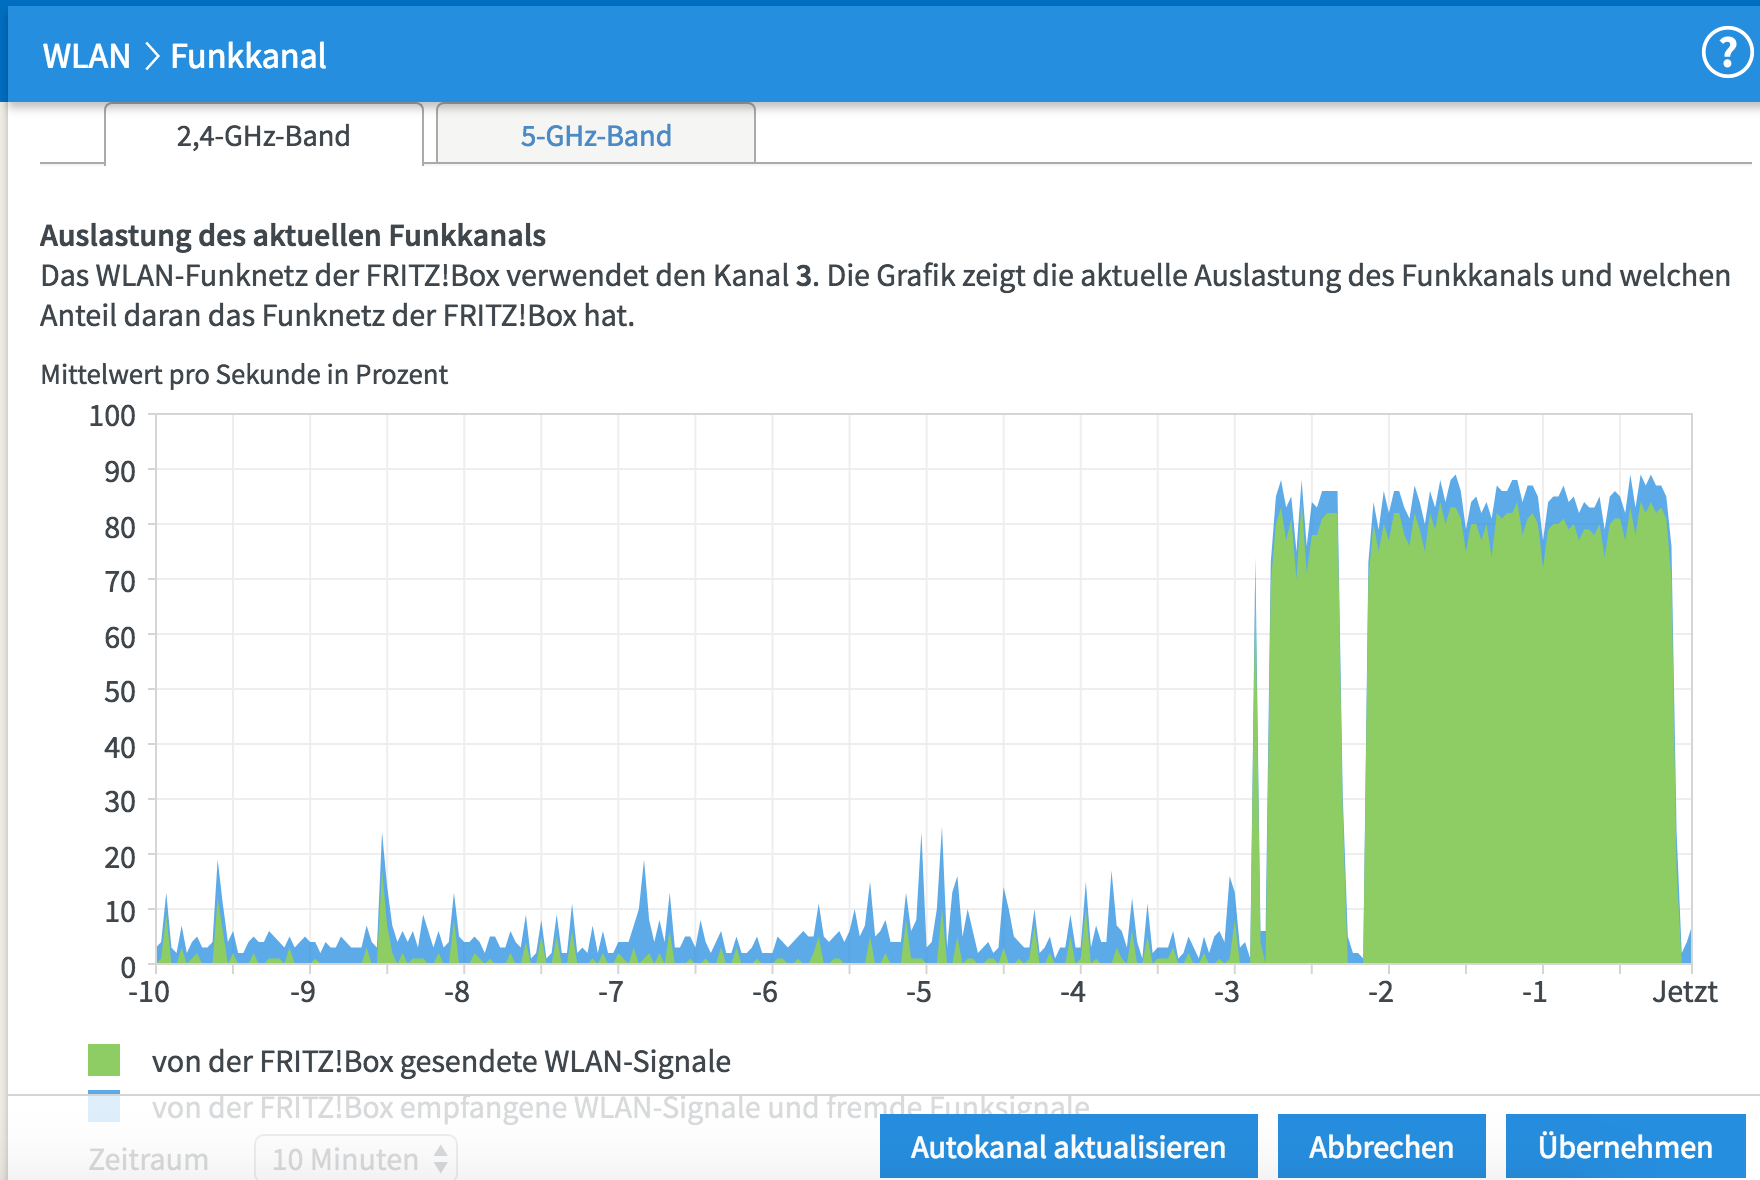The width and height of the screenshot is (1760, 1180).
Task: Click the '-2' x-axis label
Action: point(1380,992)
